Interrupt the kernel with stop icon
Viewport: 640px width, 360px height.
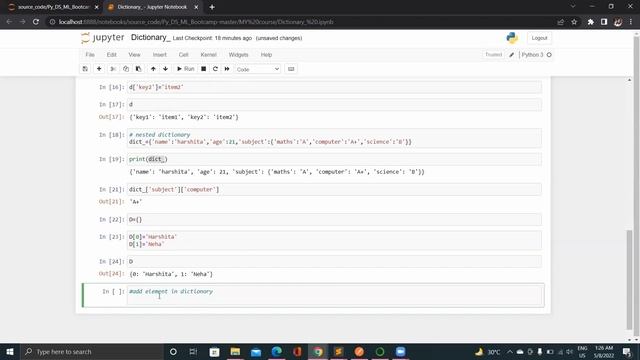pyautogui.click(x=203, y=69)
